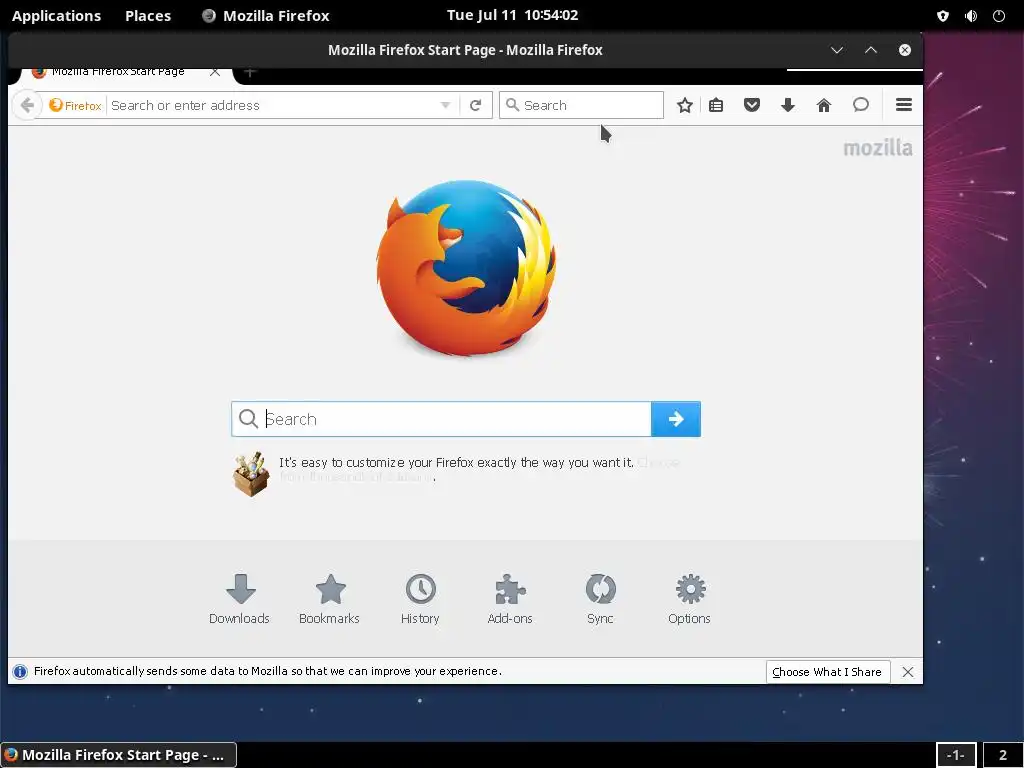Minimize the Firefox window via down chevron

pos(837,50)
